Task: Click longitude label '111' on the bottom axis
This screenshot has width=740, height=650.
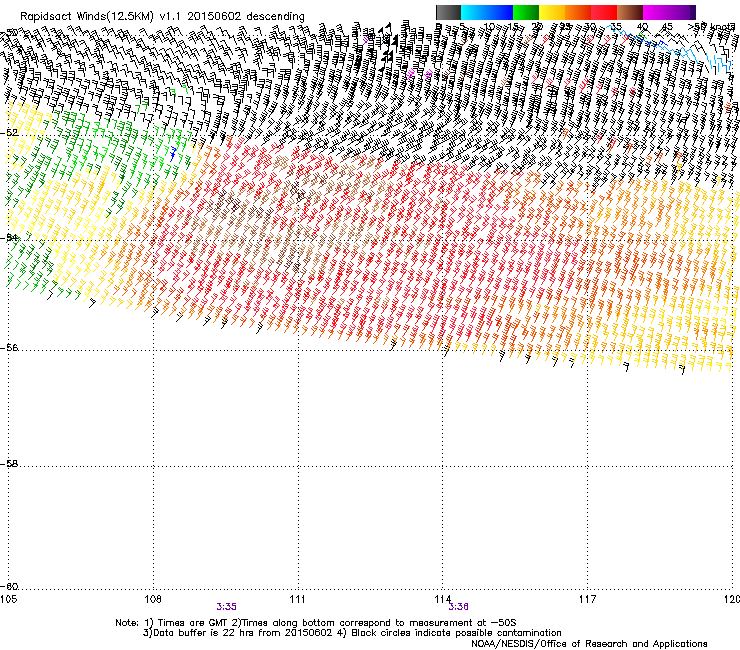Action: tap(297, 599)
